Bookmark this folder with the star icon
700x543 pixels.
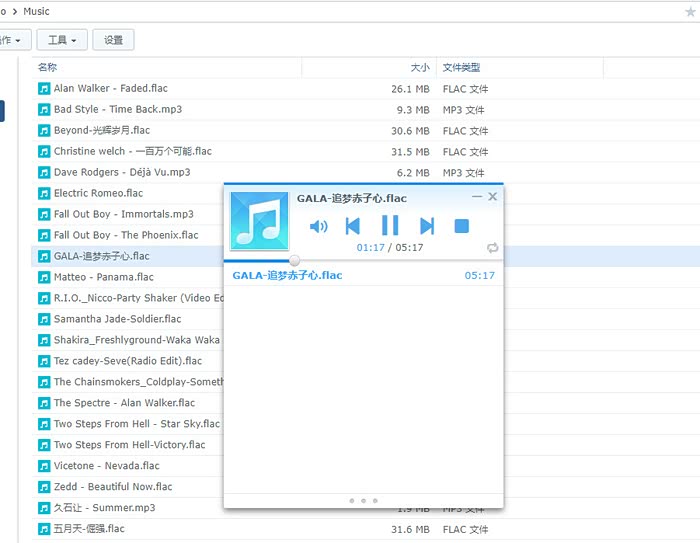tap(690, 12)
